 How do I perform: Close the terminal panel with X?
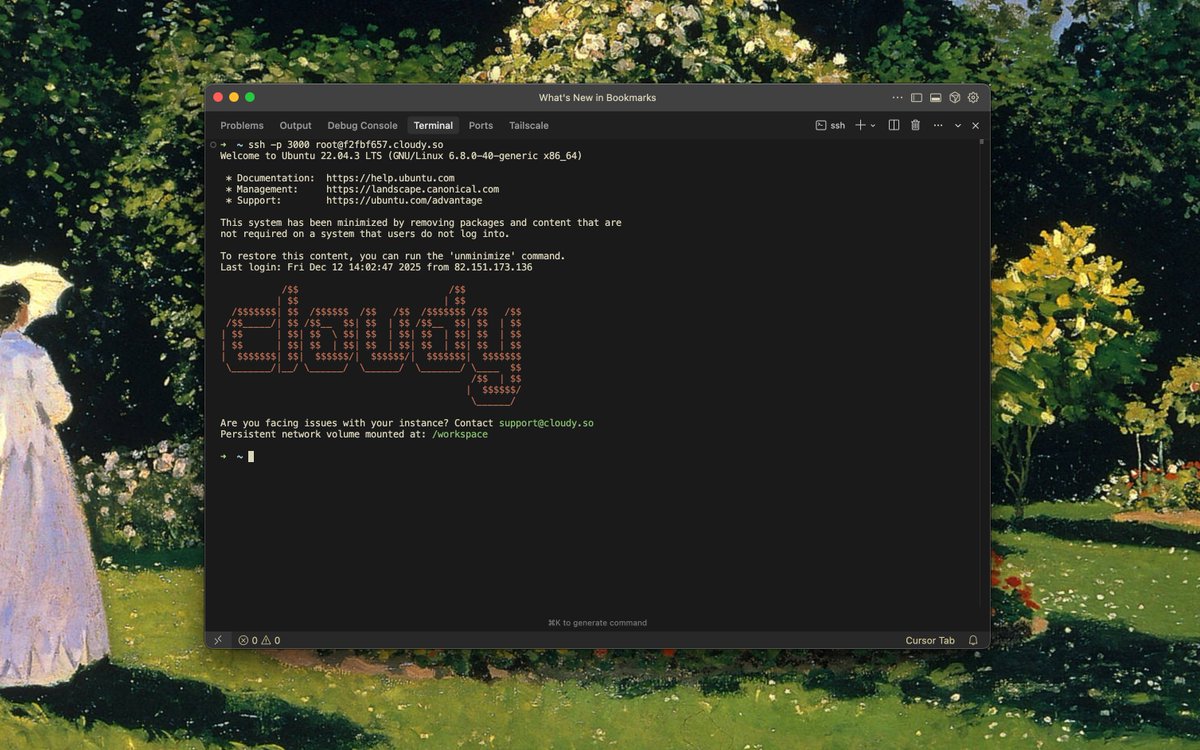(975, 125)
